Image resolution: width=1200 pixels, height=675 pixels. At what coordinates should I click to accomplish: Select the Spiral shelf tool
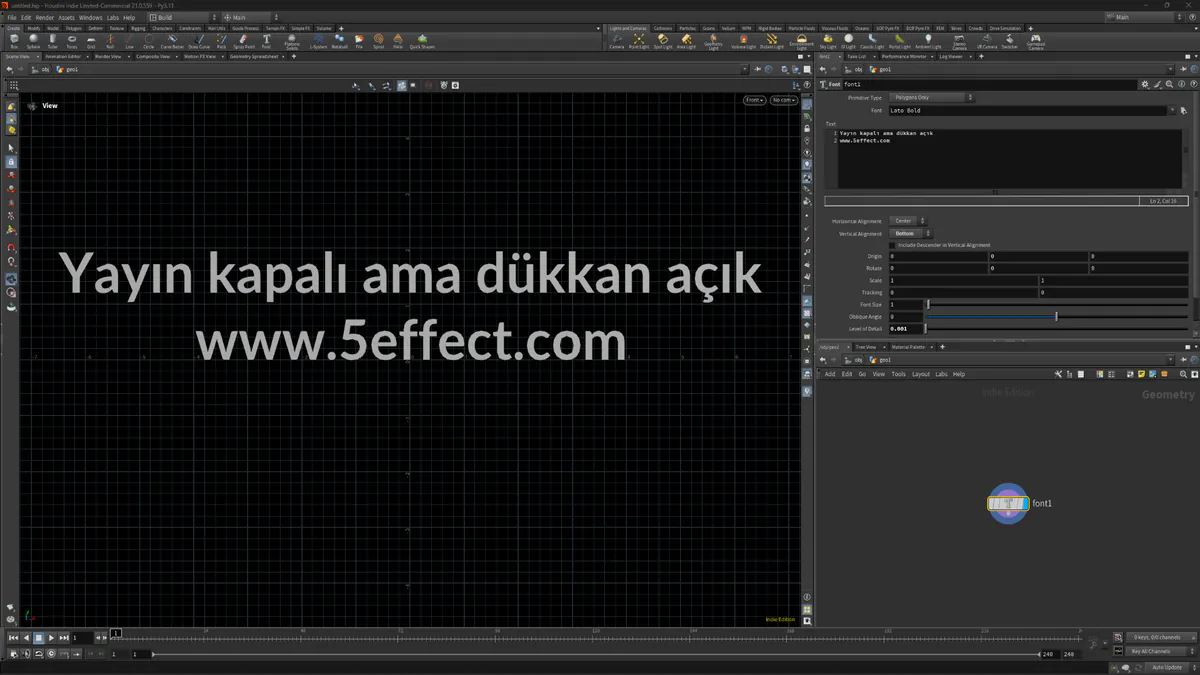point(378,41)
